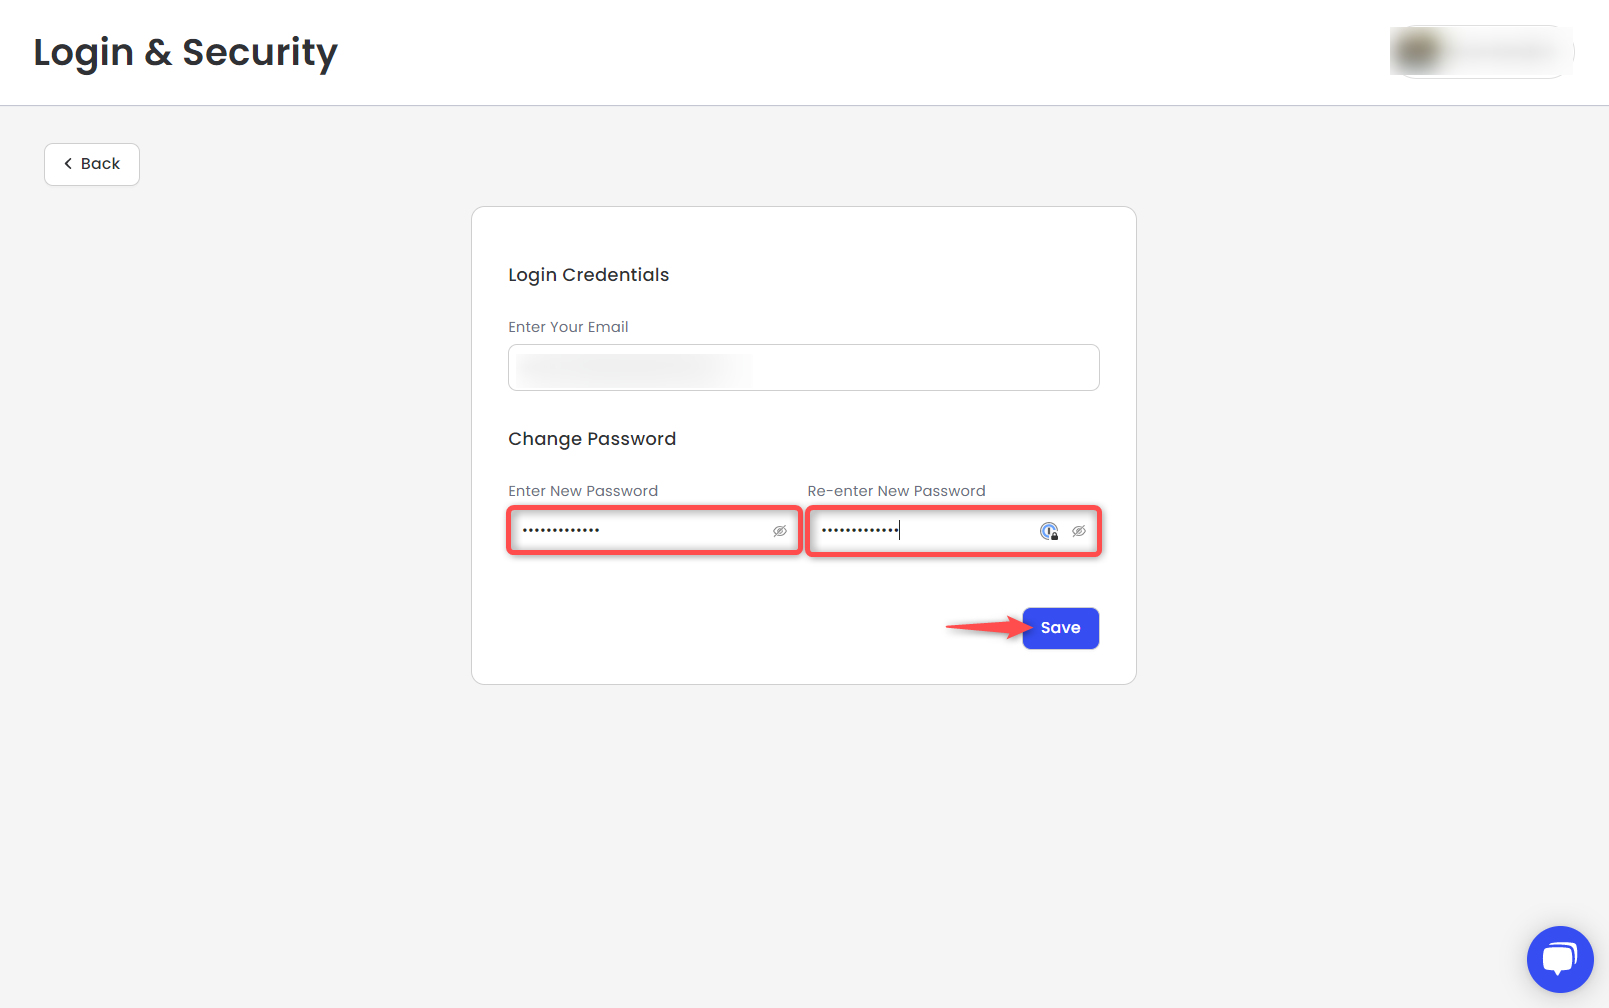Click the red arrow pointing to Save

pos(988,627)
